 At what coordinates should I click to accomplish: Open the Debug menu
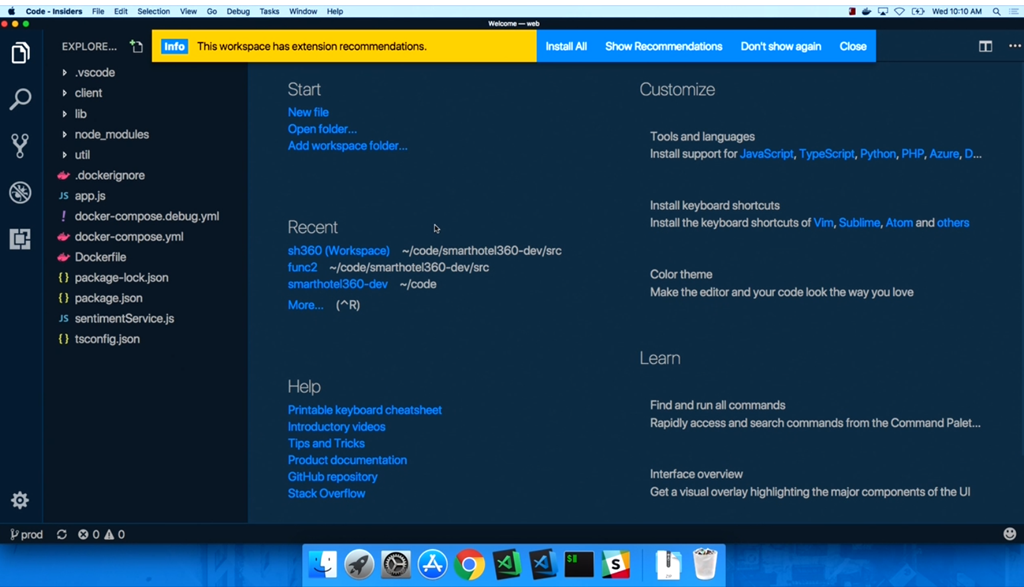[x=238, y=11]
